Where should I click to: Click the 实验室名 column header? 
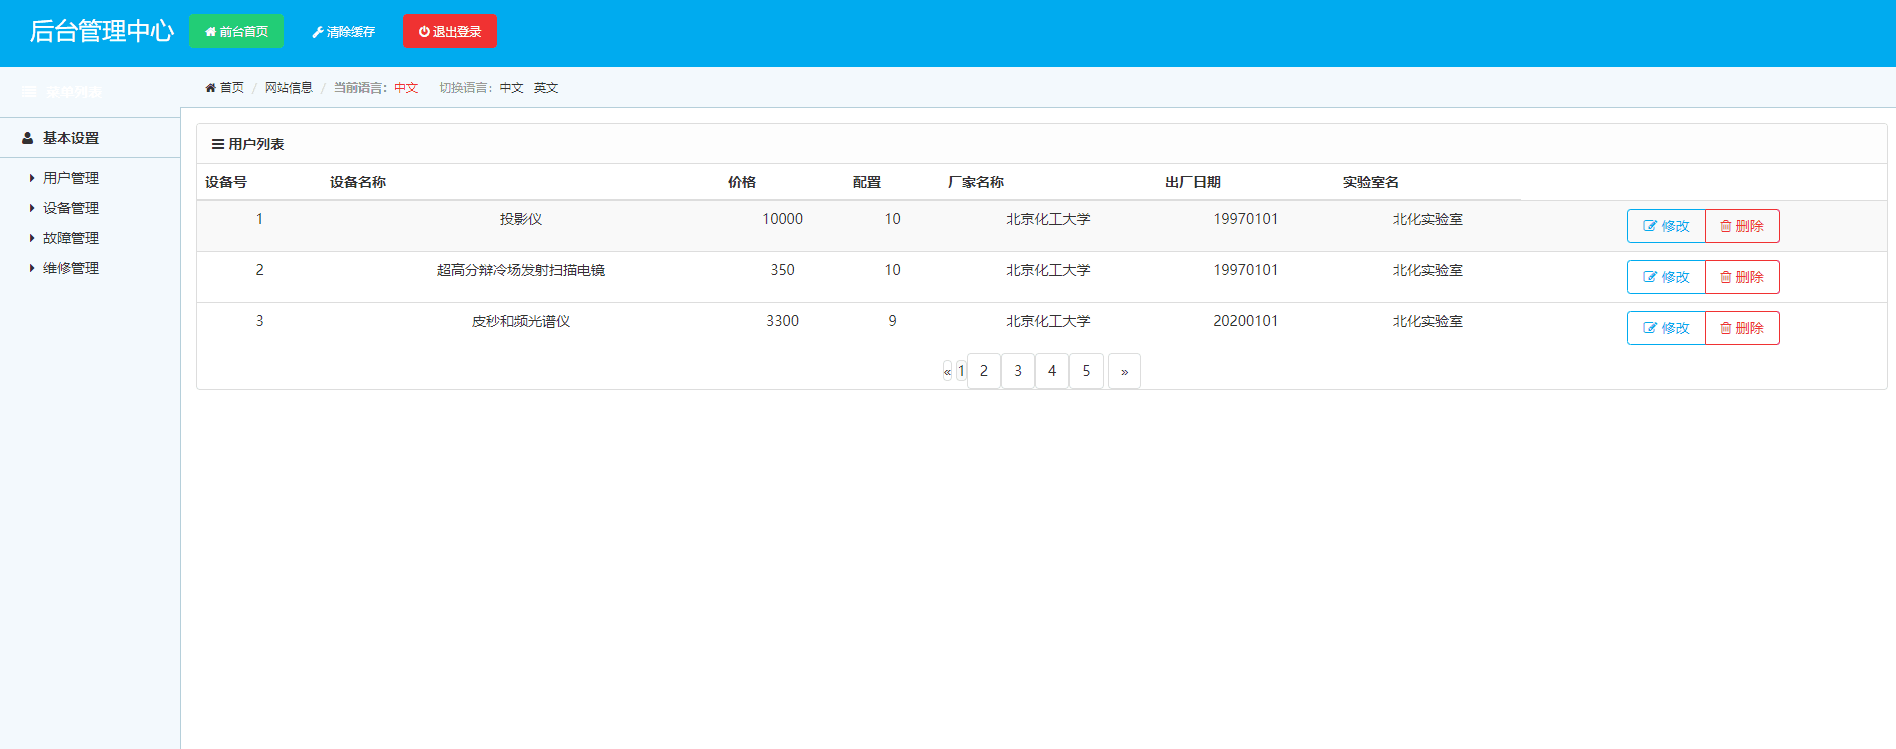(1371, 182)
